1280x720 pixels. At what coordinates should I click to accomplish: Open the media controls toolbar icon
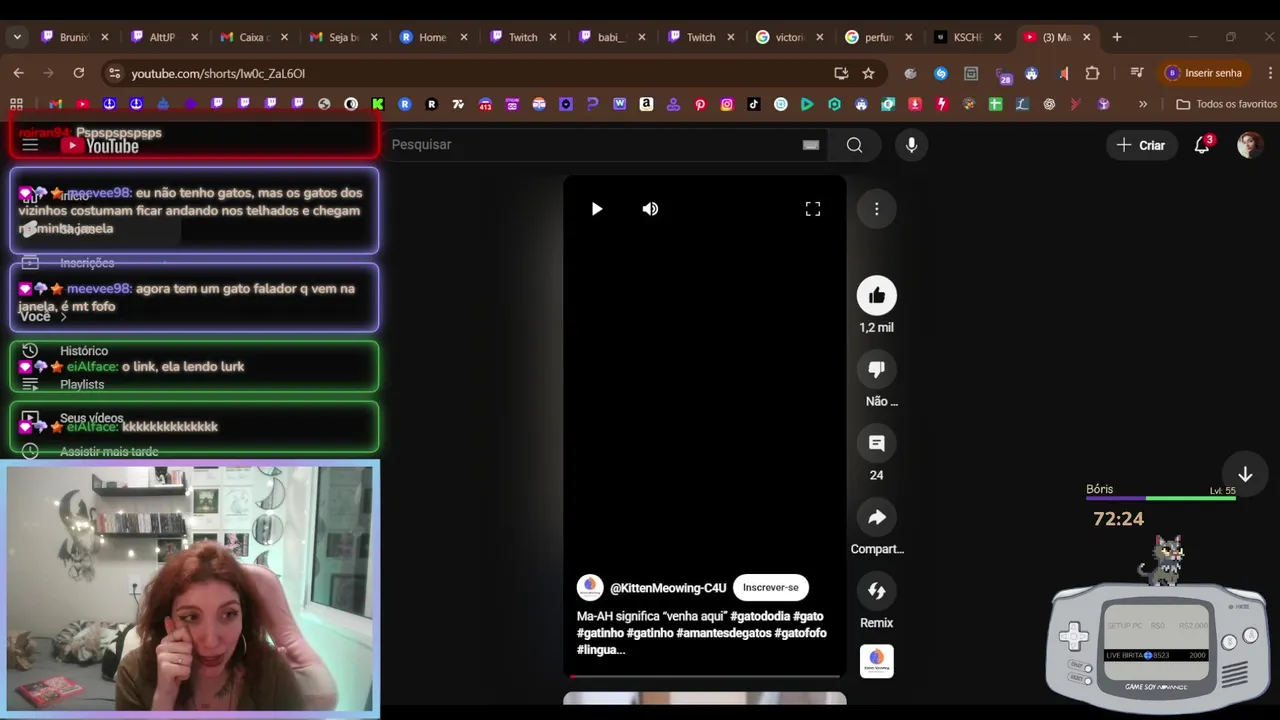pyautogui.click(x=1137, y=73)
